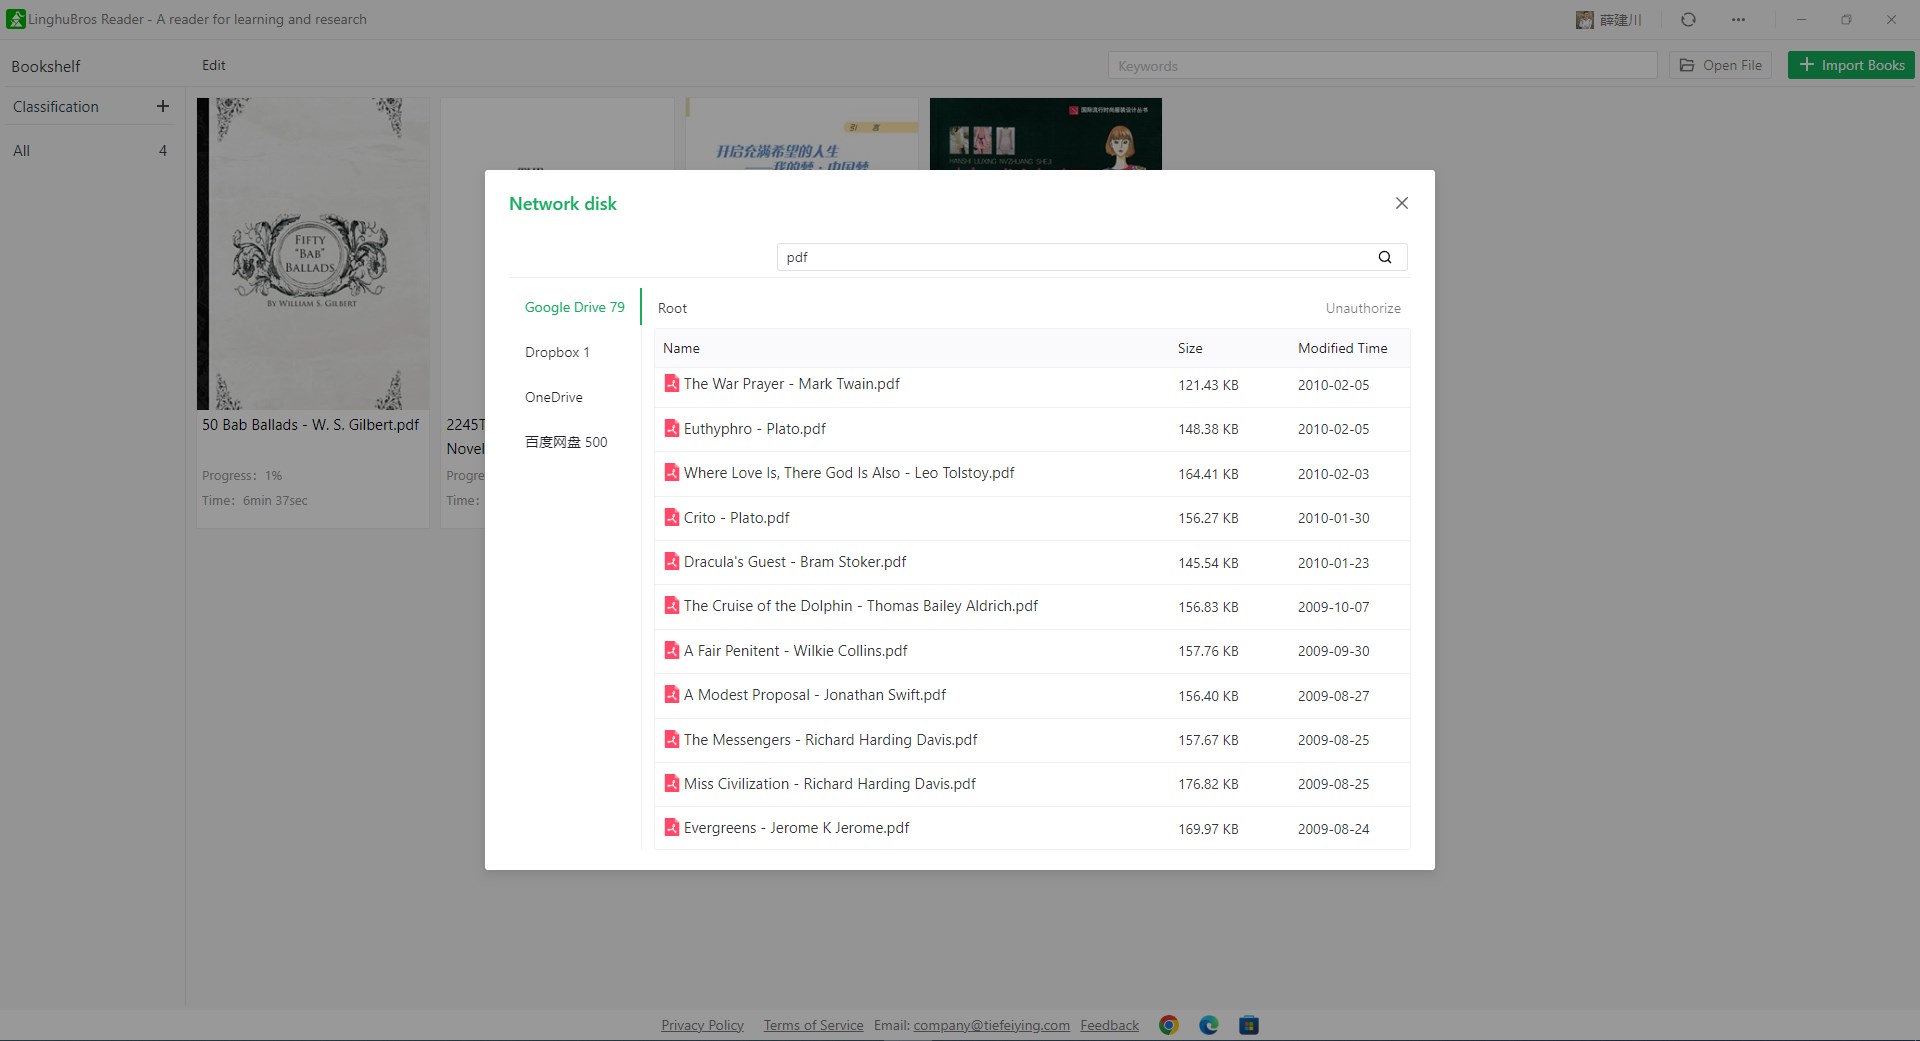Image resolution: width=1920 pixels, height=1041 pixels.
Task: Open the 百度网盘 500 tab
Action: pyautogui.click(x=566, y=442)
